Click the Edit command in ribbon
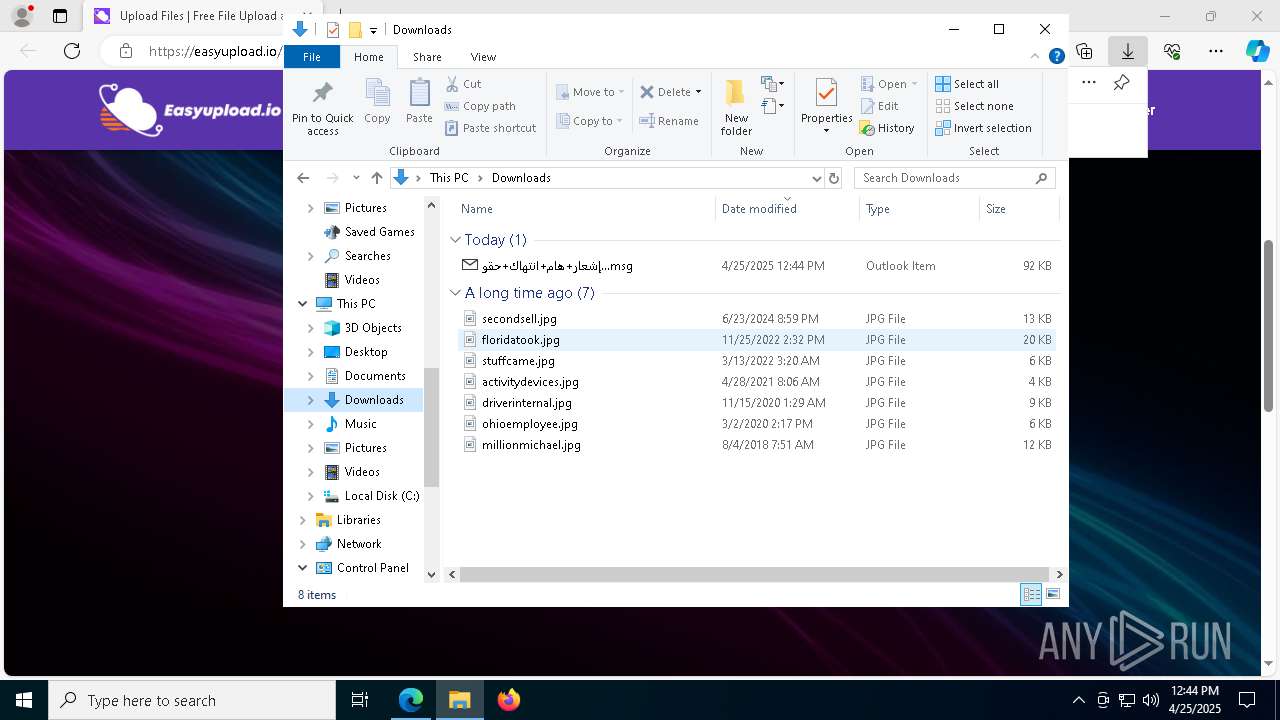Screen dimensions: 1280x720 (879, 106)
